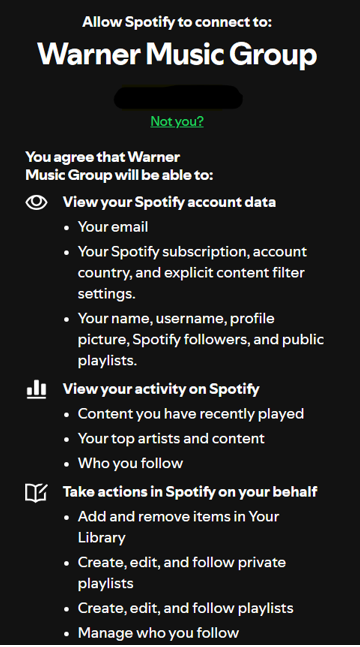Open the 'Not you?' link
Image resolution: width=360 pixels, height=647 pixels.
177,121
